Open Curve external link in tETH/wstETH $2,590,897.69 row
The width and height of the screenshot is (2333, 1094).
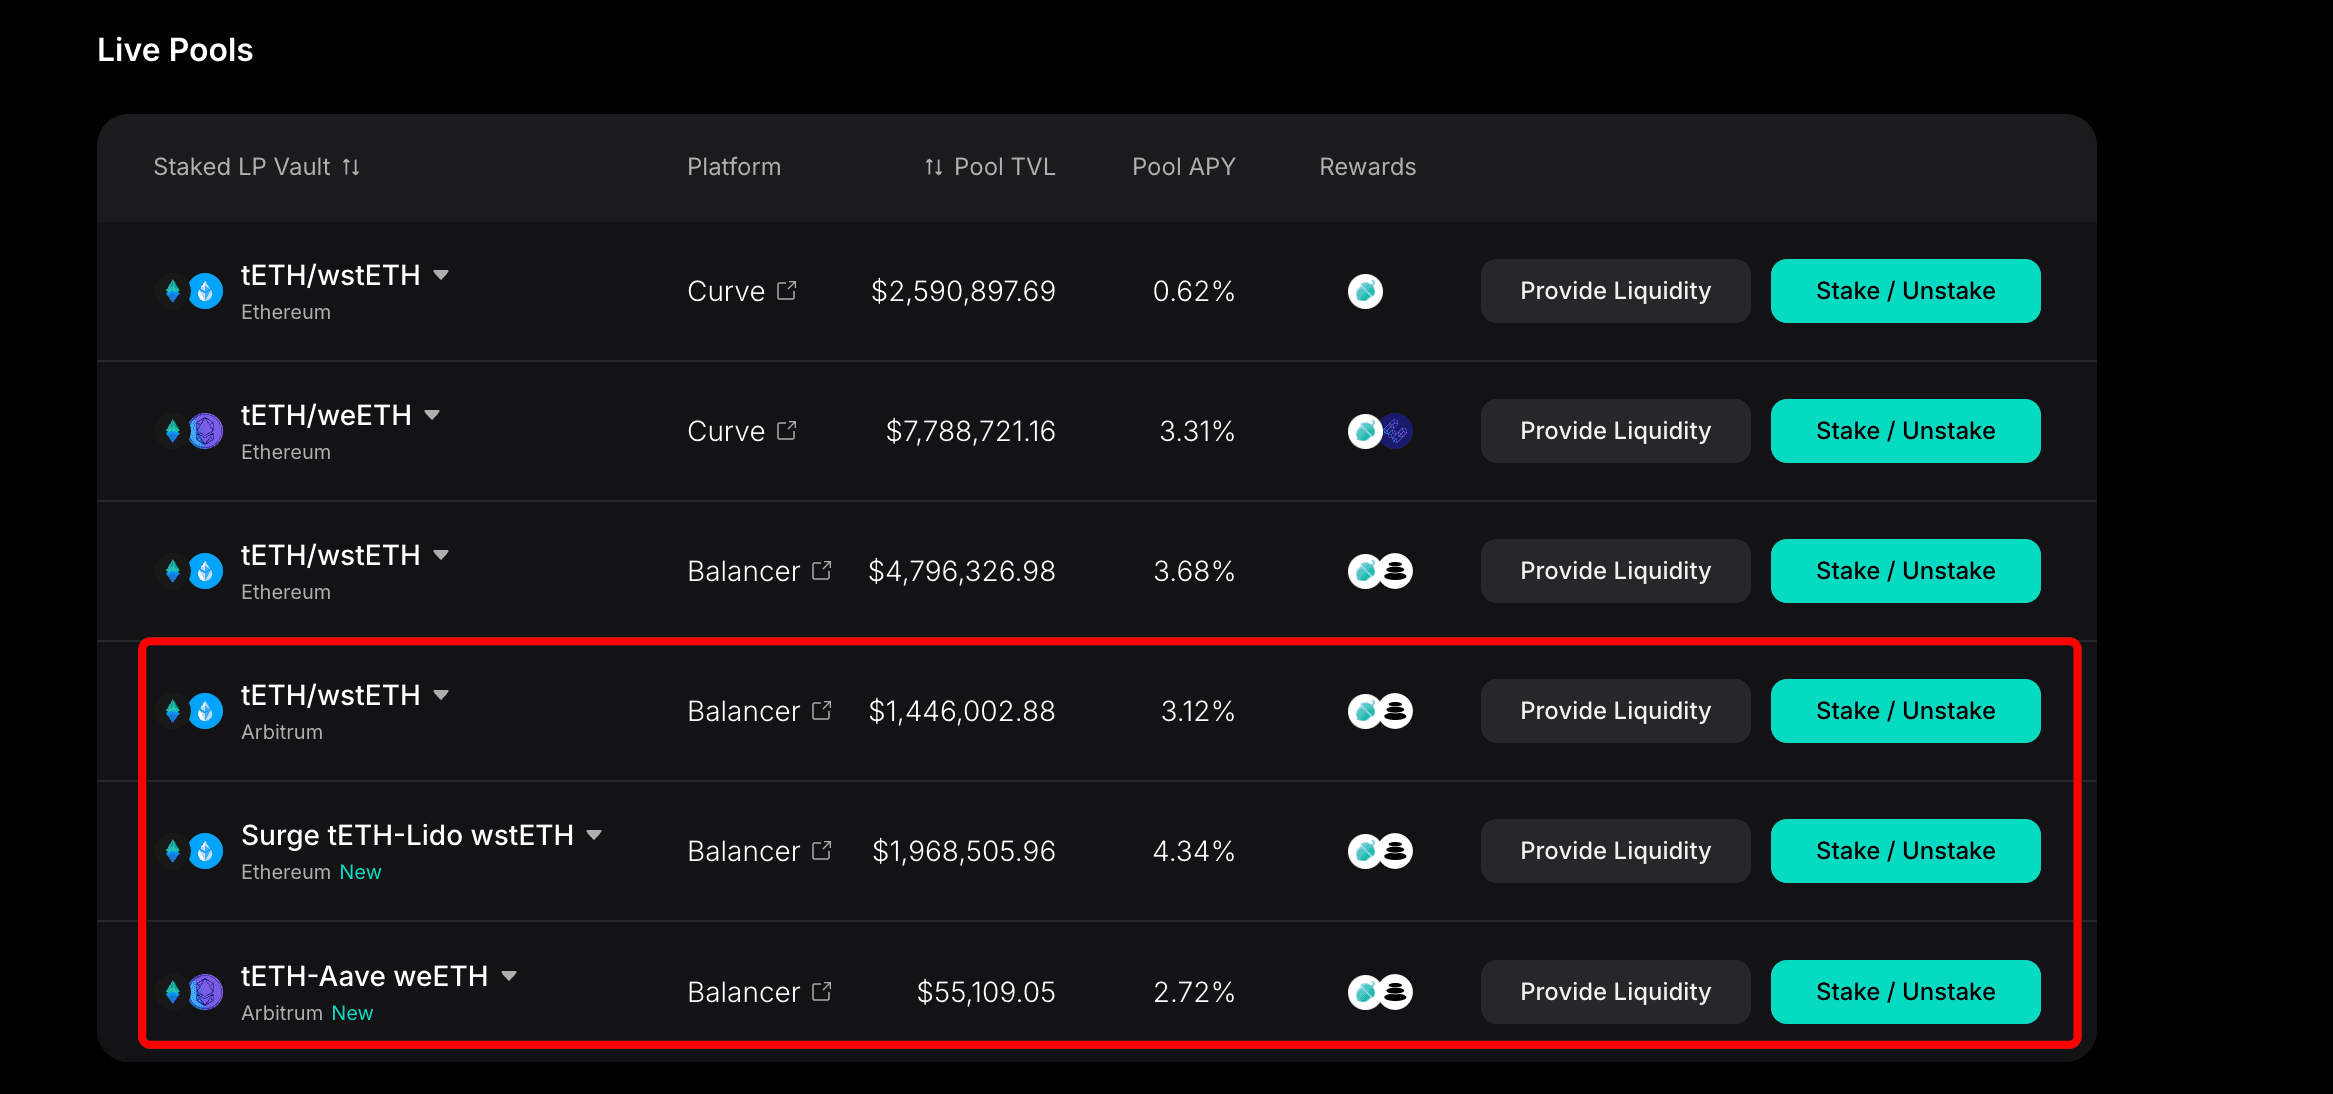[x=787, y=290]
